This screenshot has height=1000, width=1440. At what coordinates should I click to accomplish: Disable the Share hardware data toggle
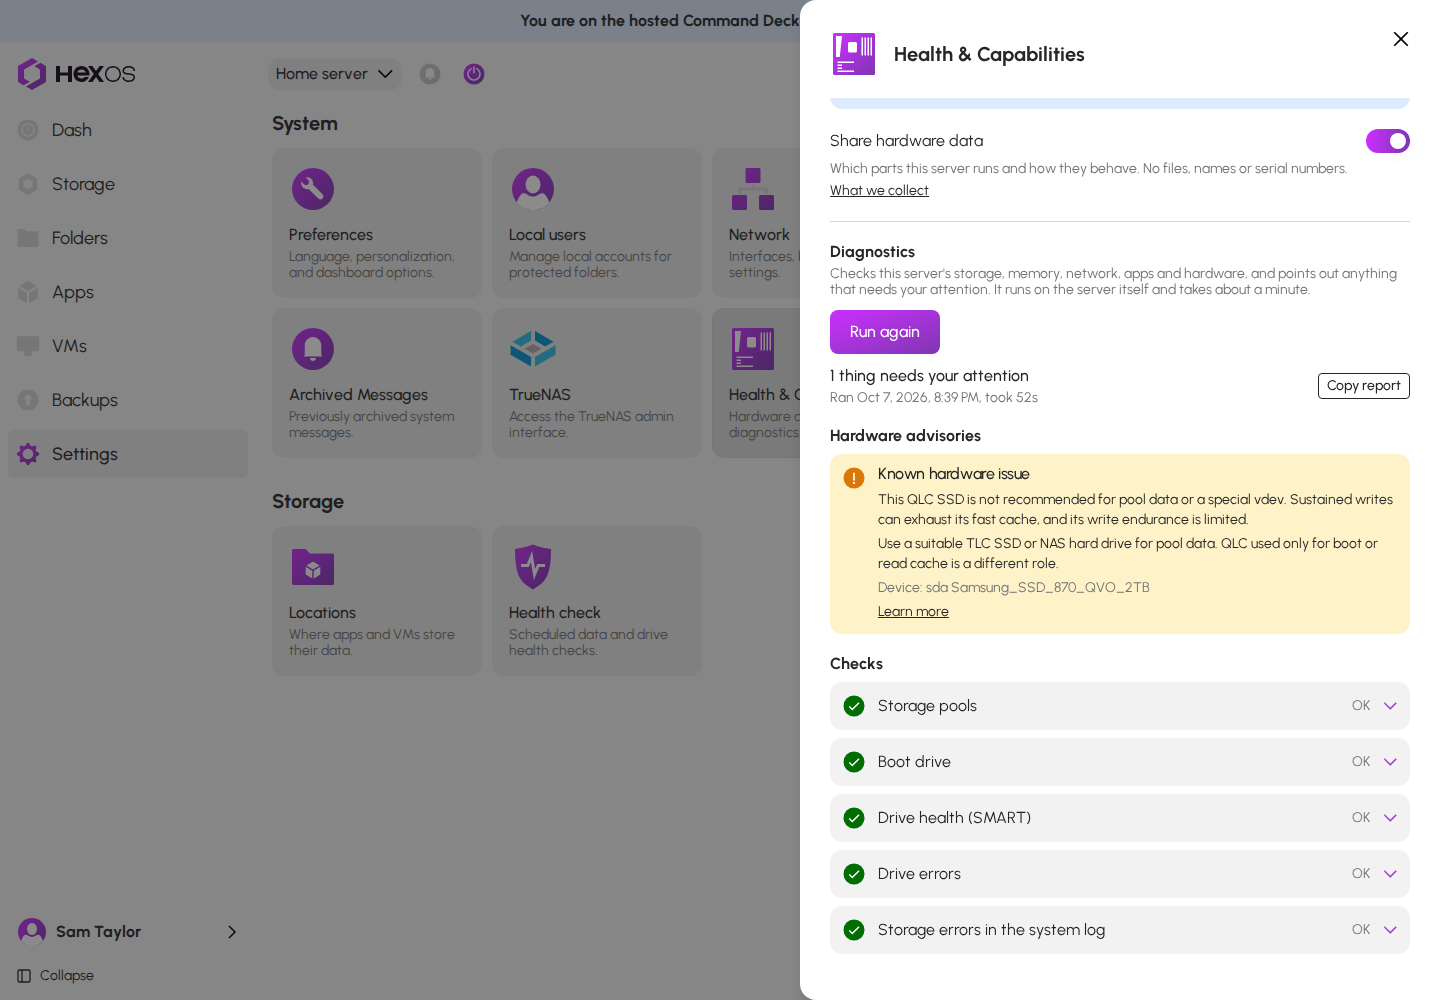click(1388, 141)
